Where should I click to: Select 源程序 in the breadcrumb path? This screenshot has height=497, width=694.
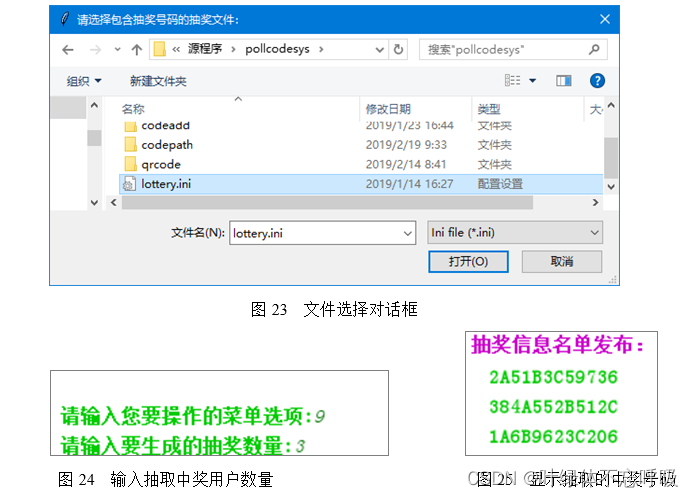pyautogui.click(x=204, y=49)
